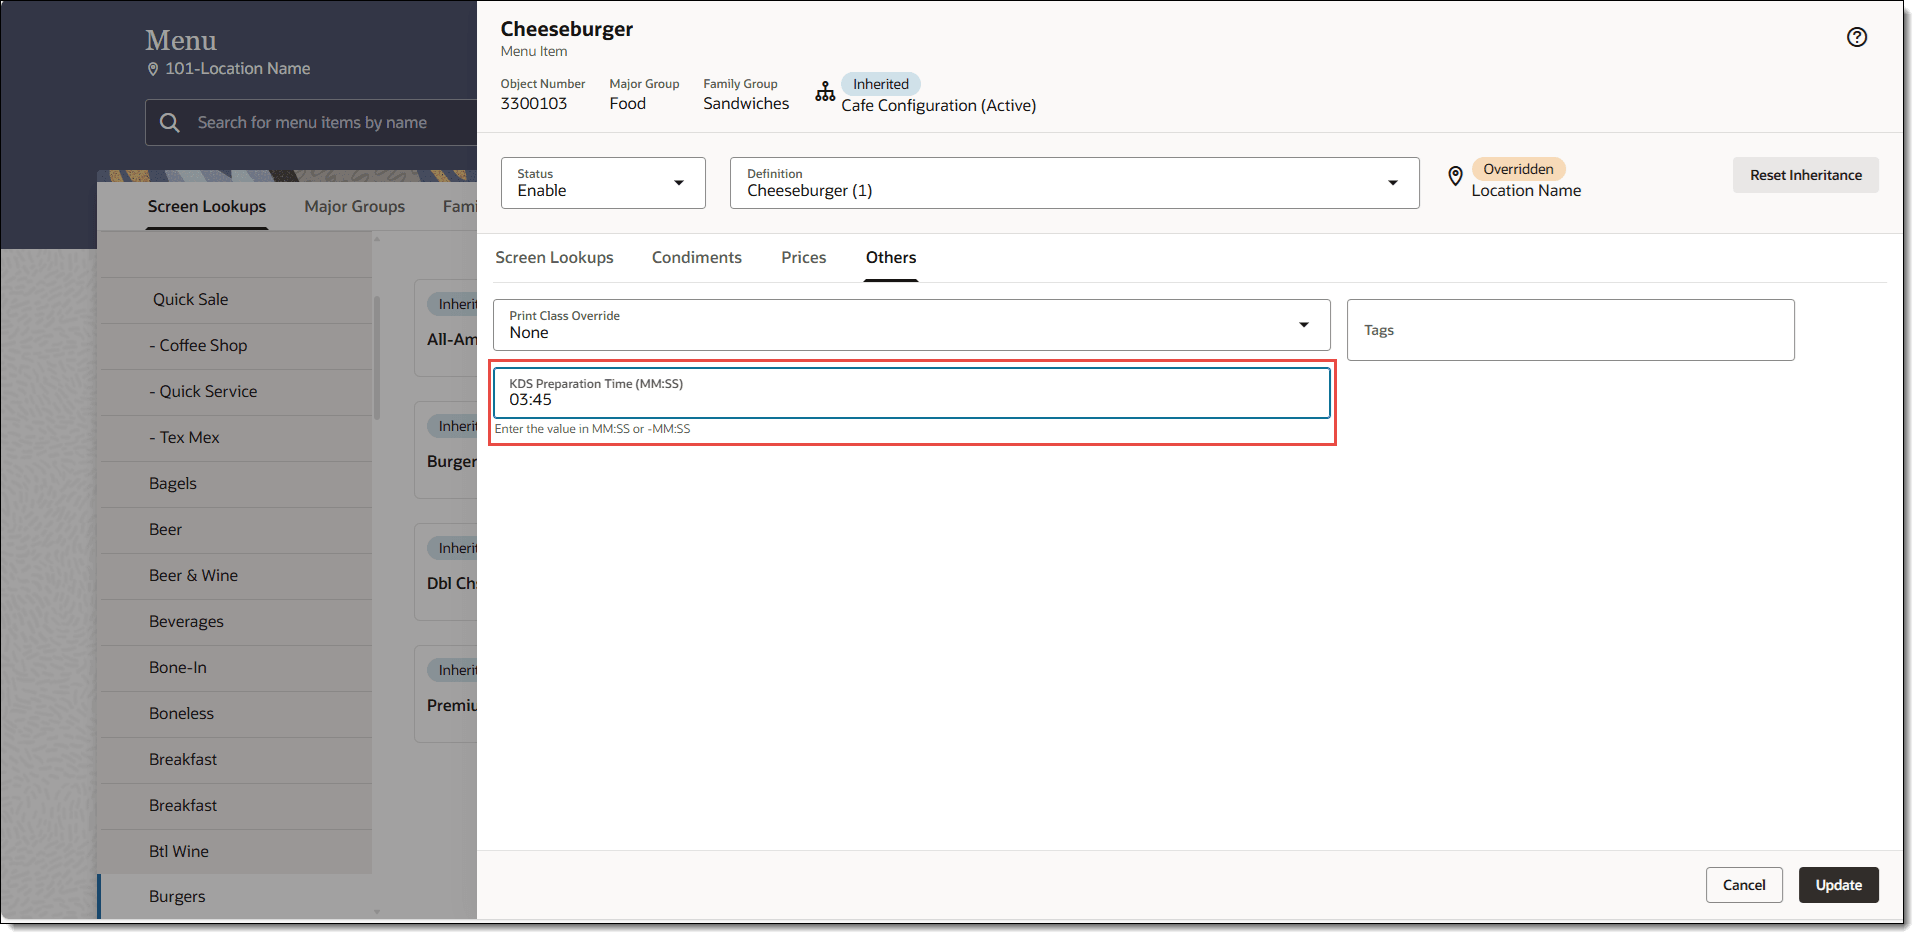Click the location pin icon beside Overridden
The image size is (1919, 939).
(1455, 177)
